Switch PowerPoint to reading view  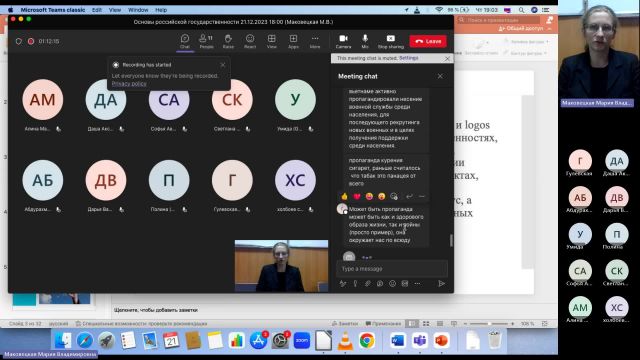tap(440, 324)
